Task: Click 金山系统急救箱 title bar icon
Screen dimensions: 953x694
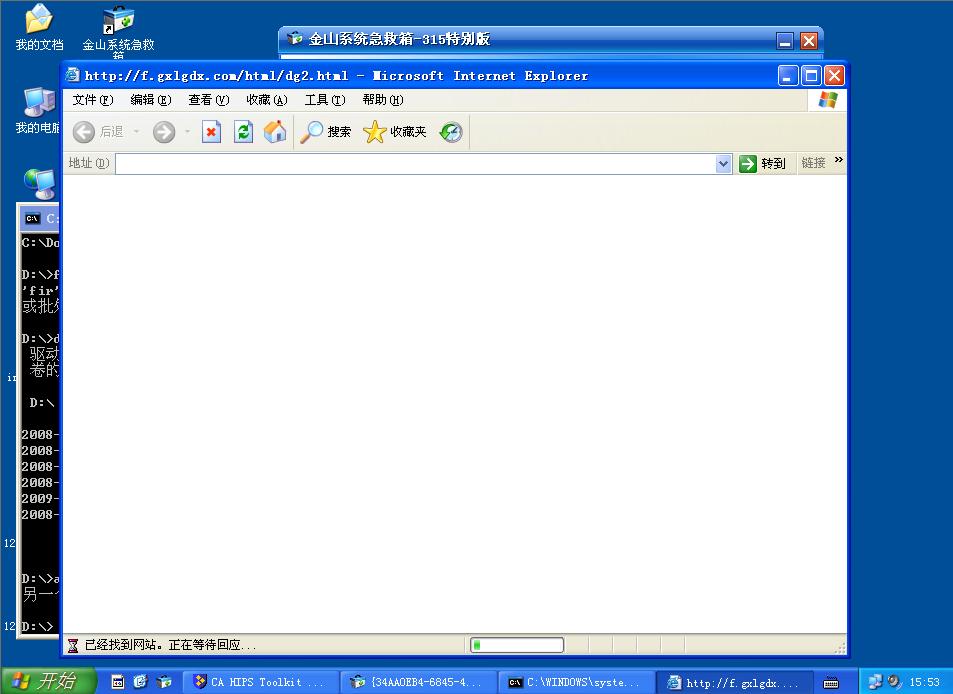Action: coord(295,38)
